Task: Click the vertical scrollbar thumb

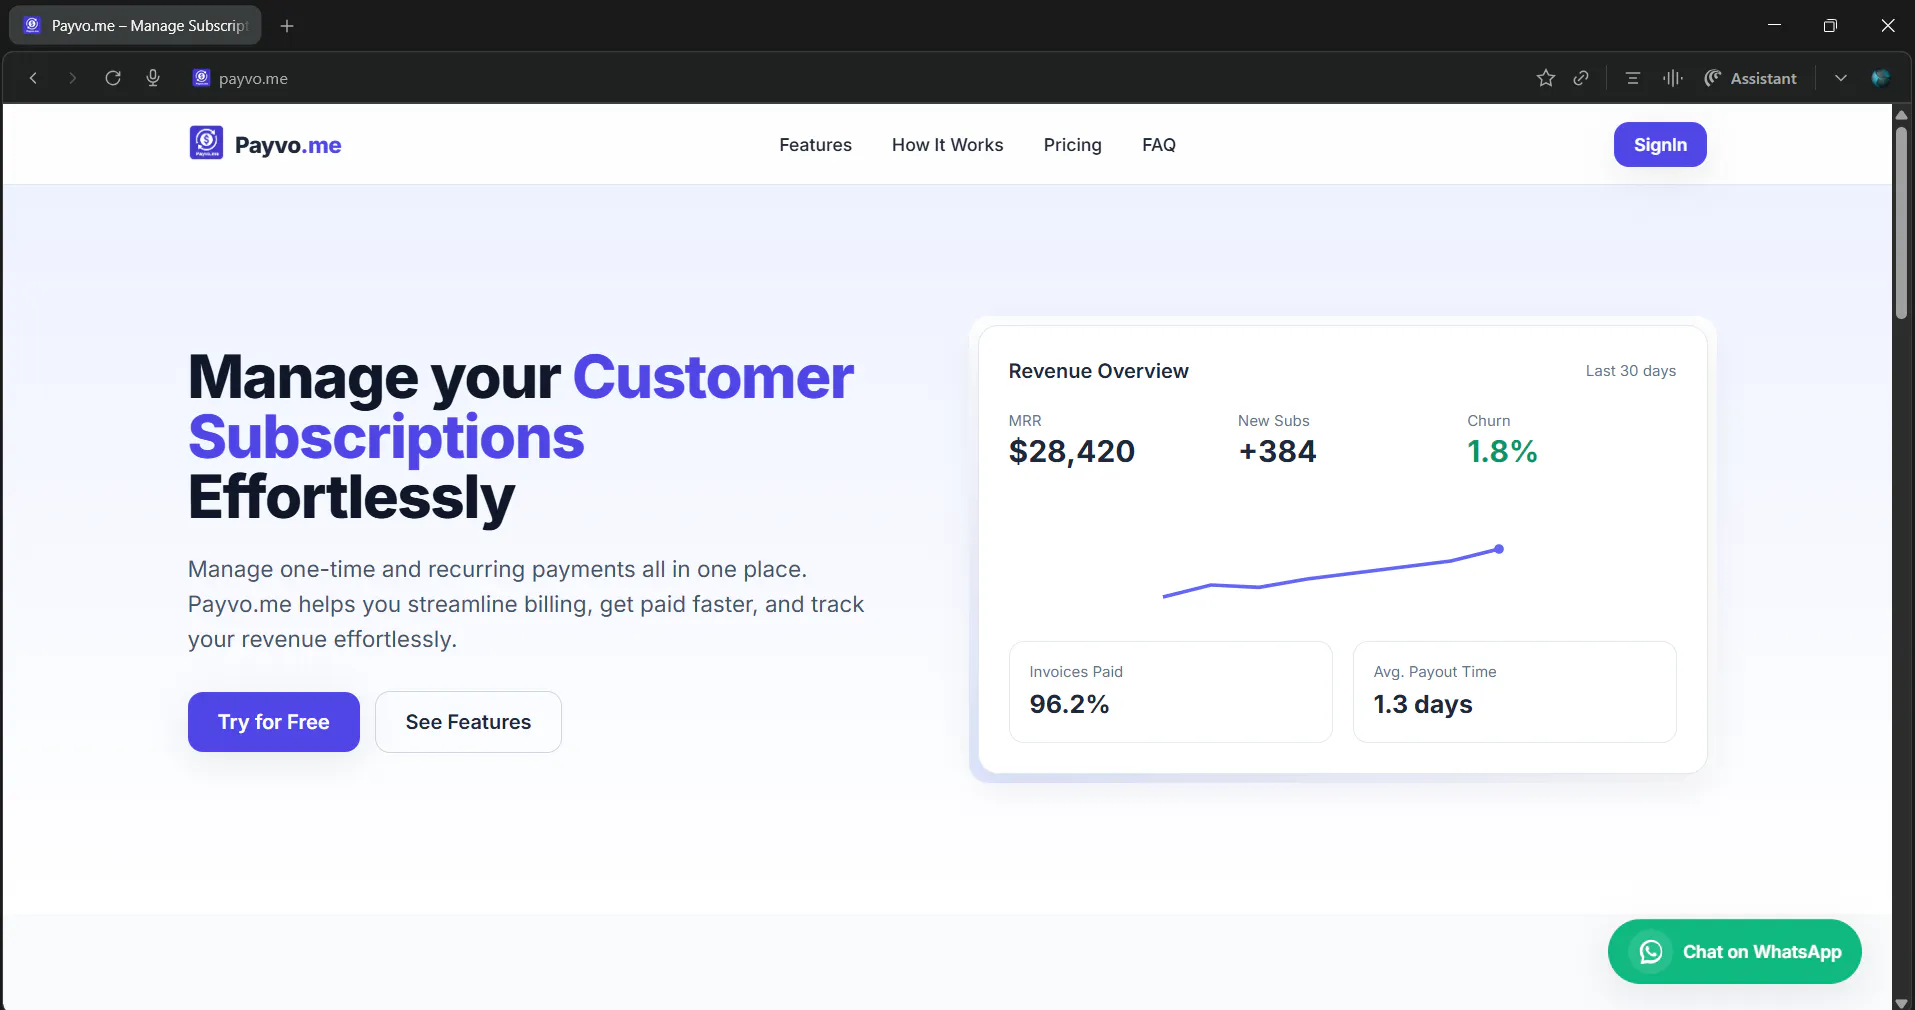Action: (1901, 222)
